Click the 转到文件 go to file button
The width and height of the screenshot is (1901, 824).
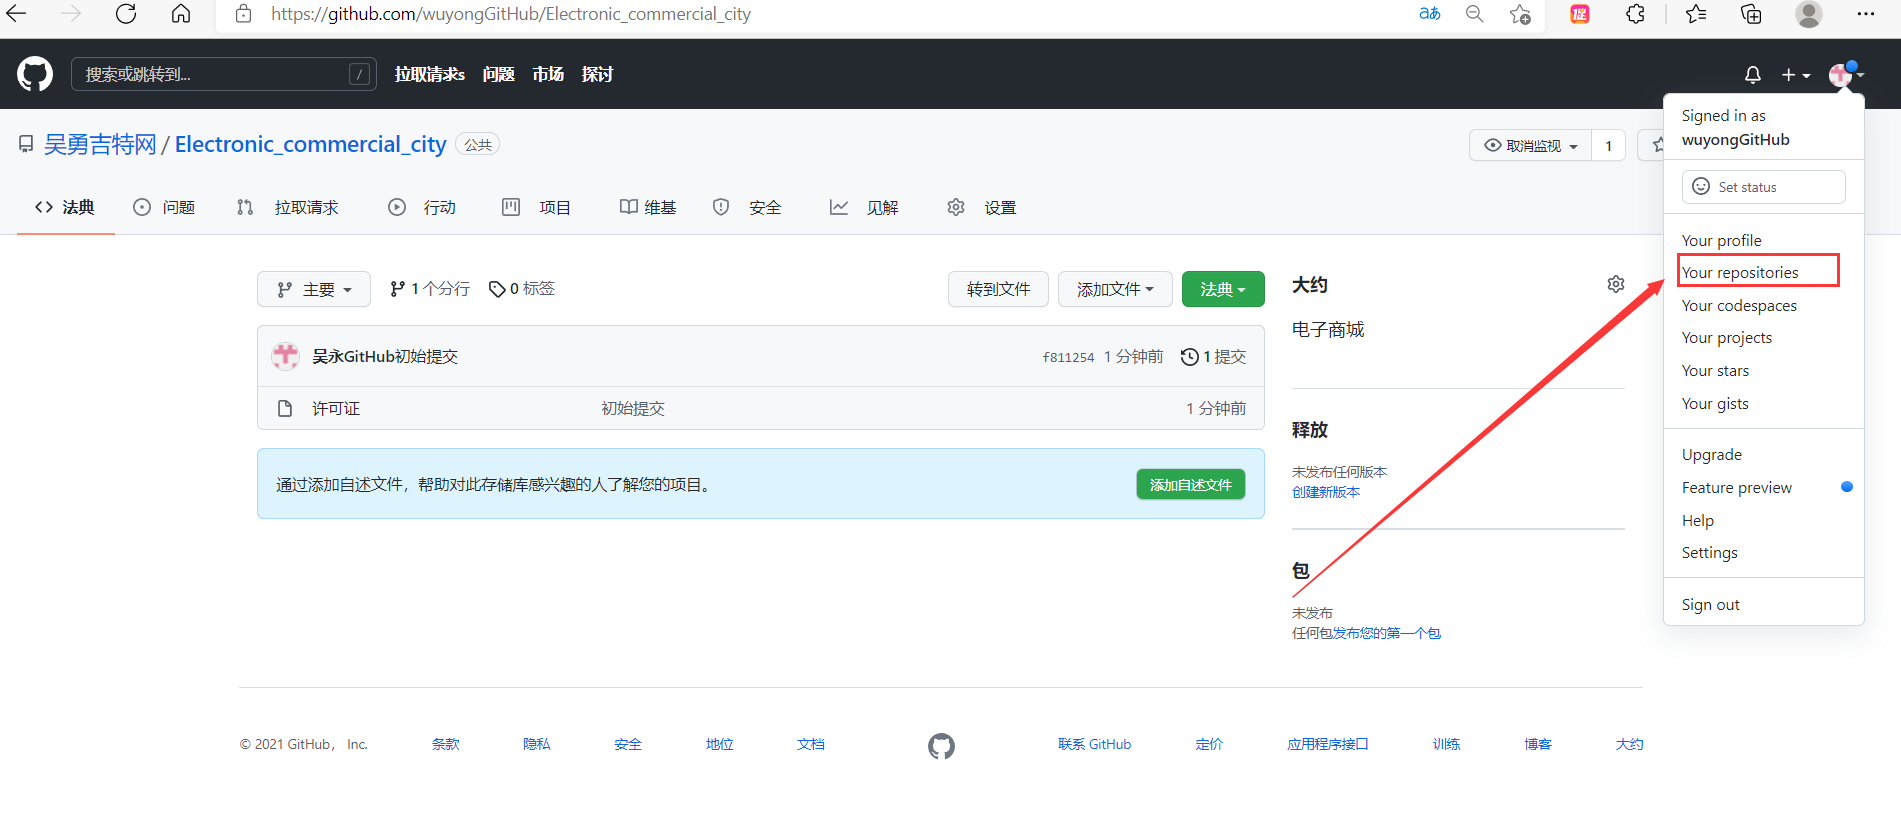pos(998,289)
